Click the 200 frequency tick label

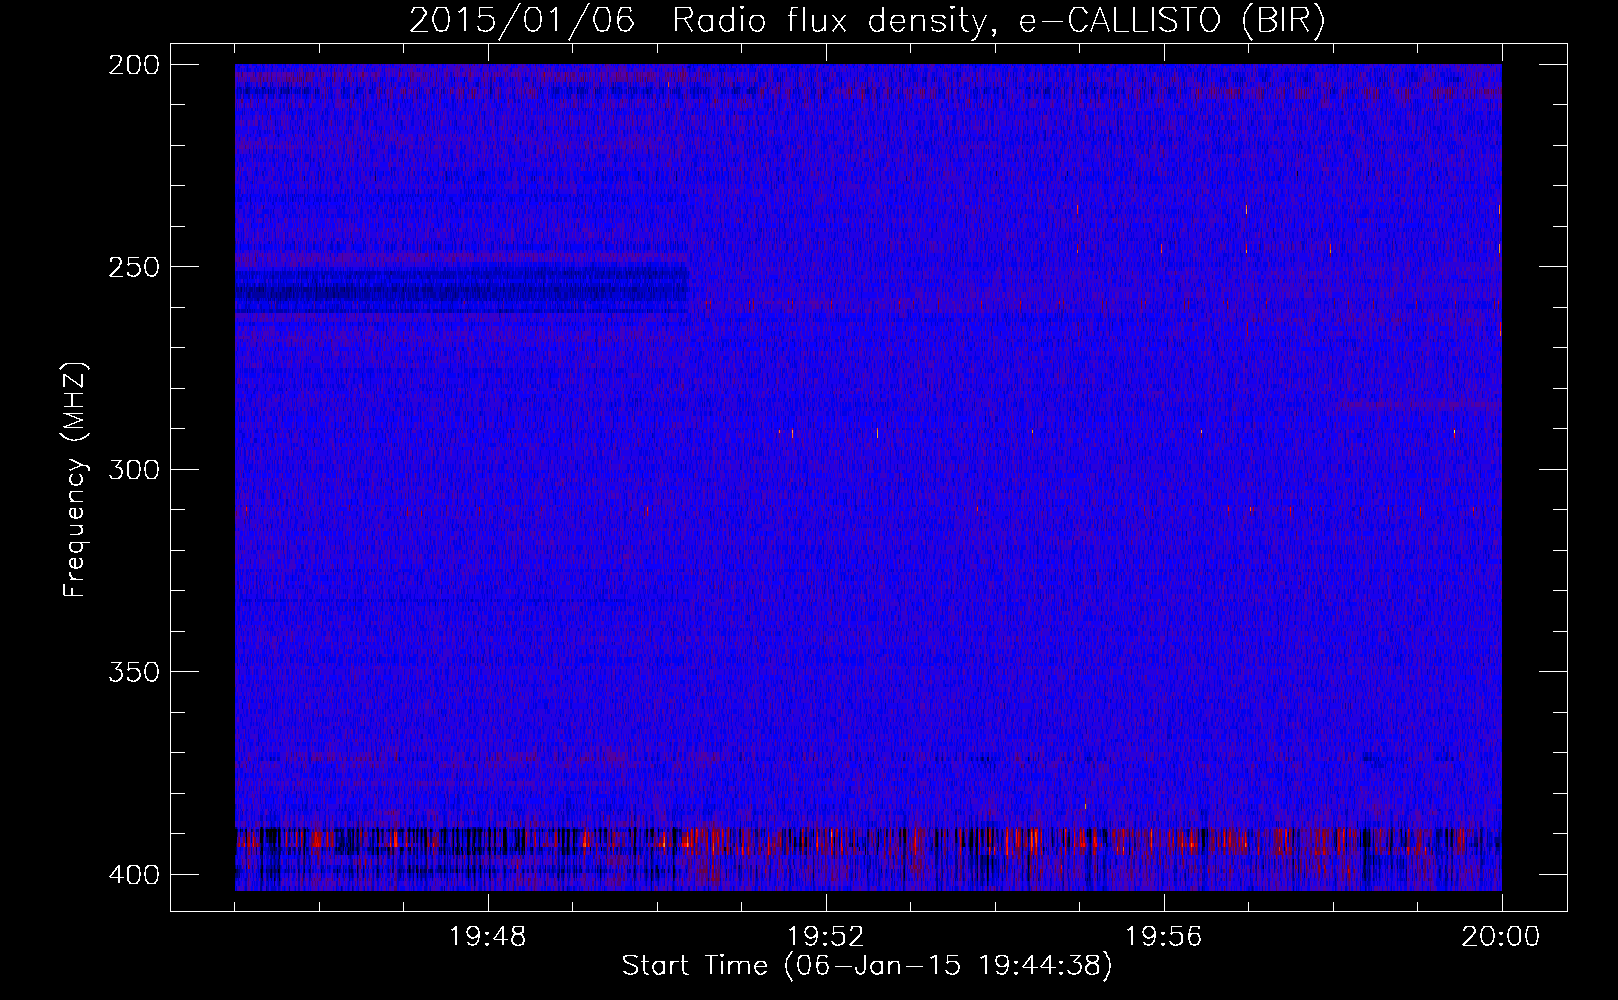coord(134,65)
